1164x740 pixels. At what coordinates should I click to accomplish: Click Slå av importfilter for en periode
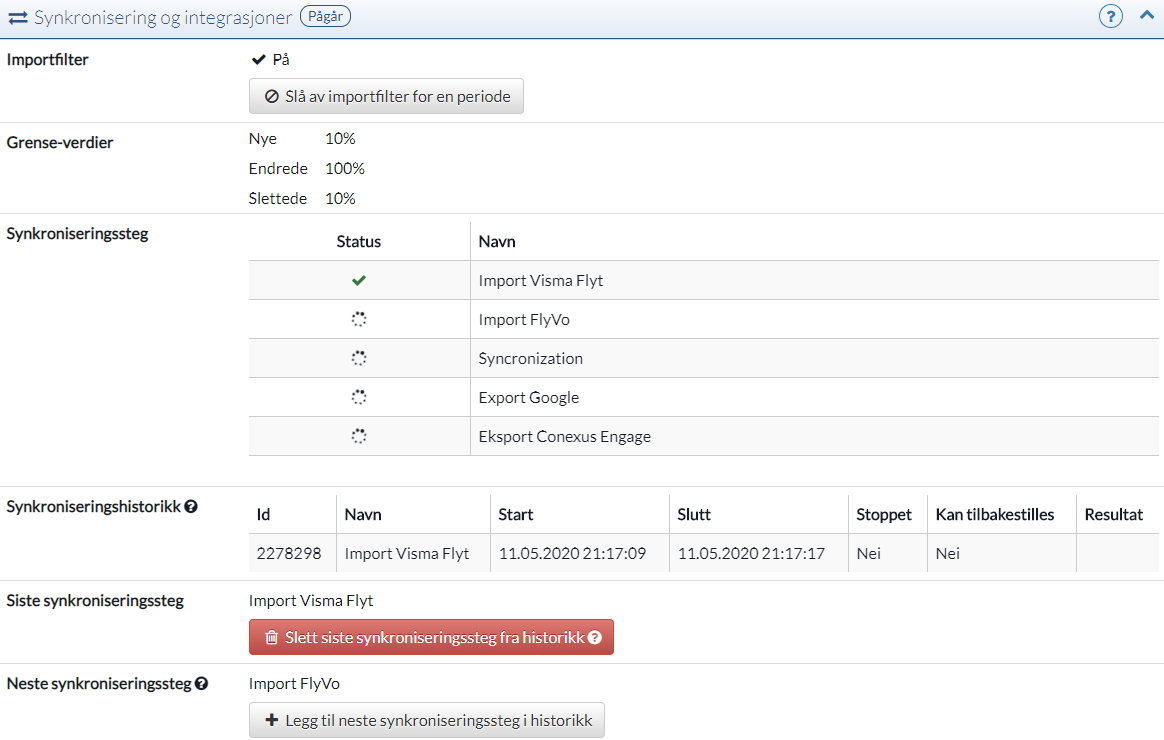click(386, 97)
